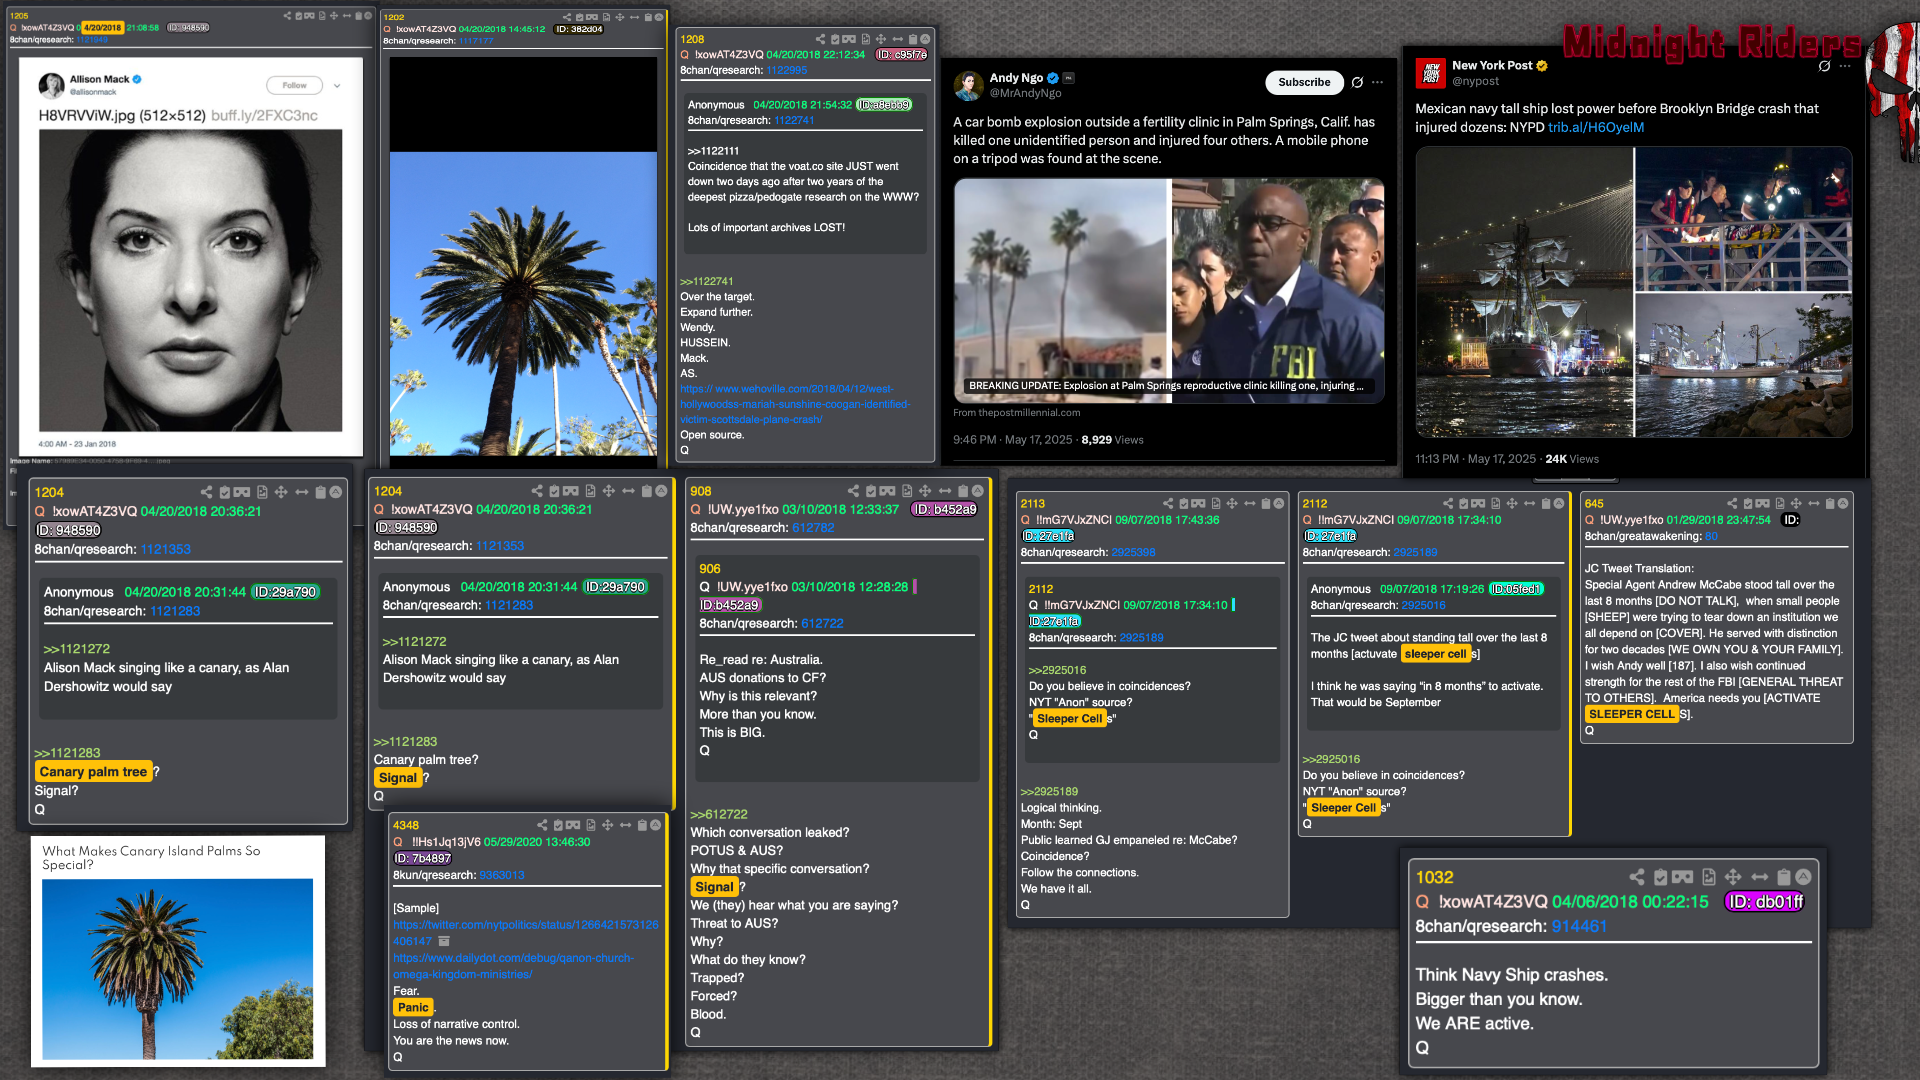Click reply reference >>612722 in post 908

click(719, 814)
